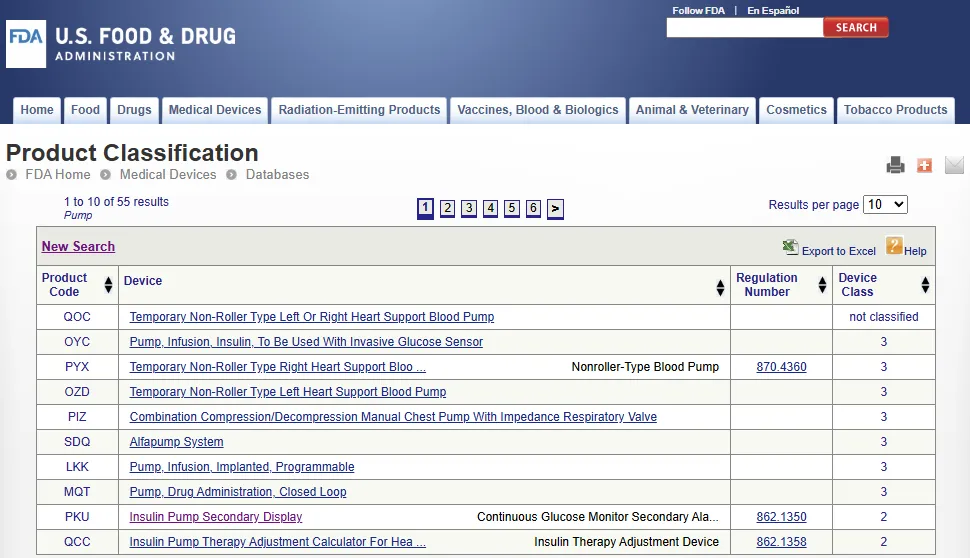
Task: Go to results page 4
Action: [491, 208]
